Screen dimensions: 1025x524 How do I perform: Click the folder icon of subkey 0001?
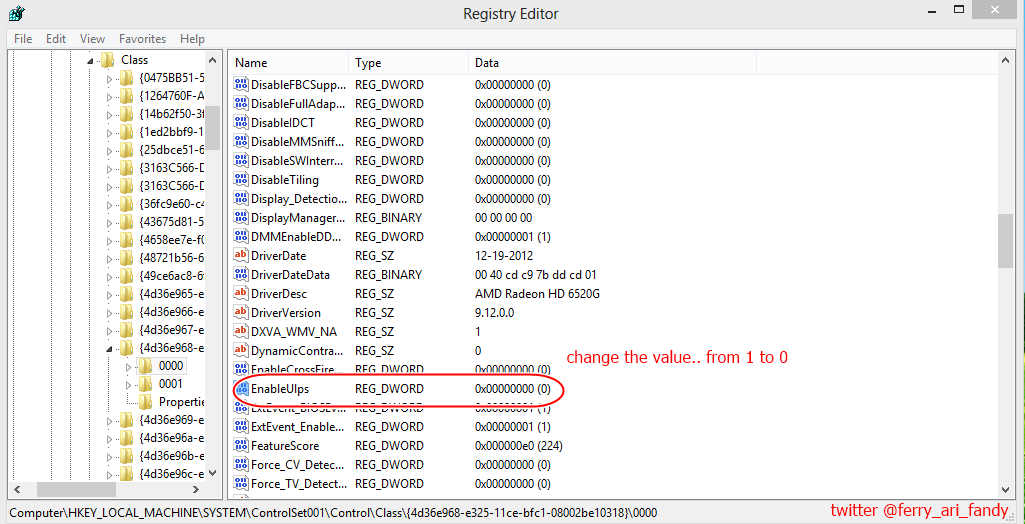point(145,384)
